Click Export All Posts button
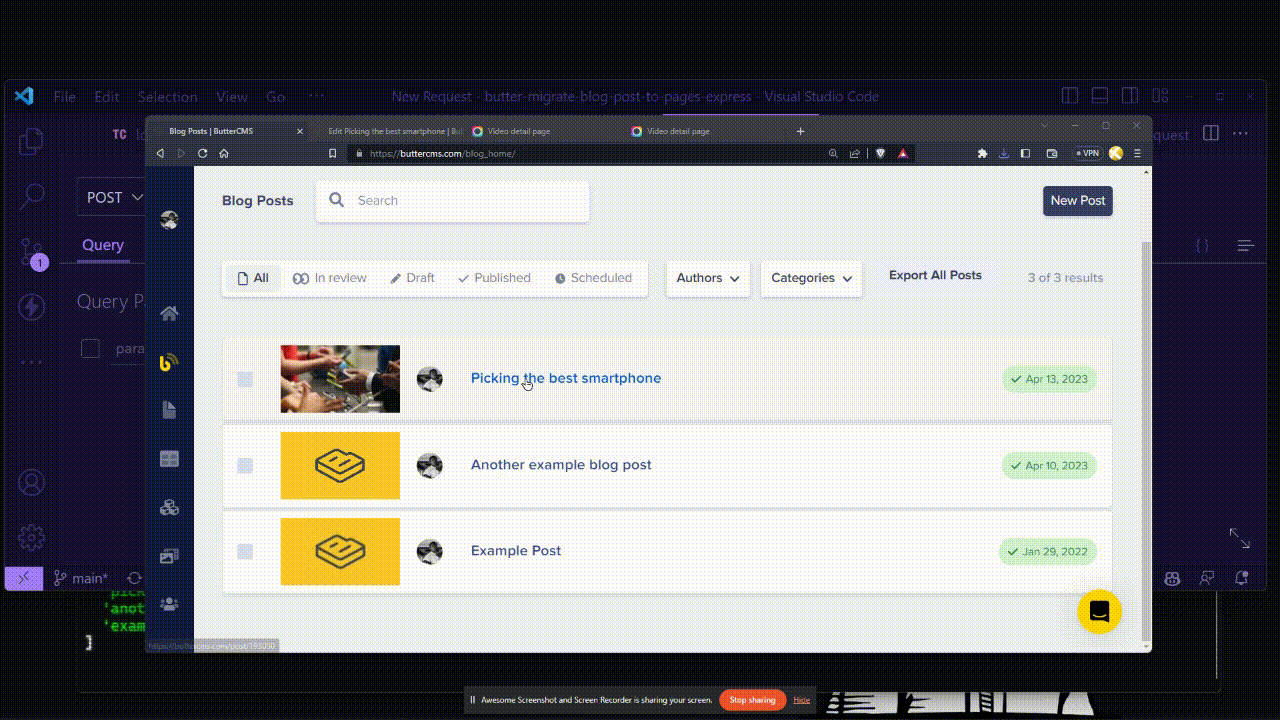This screenshot has width=1280, height=720. [x=935, y=276]
